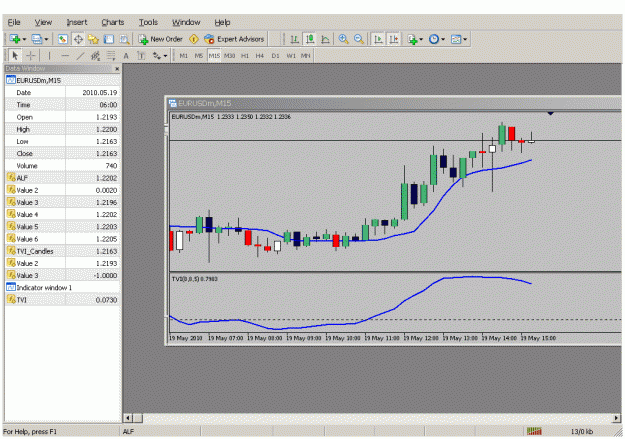Toggle chart Auto Scroll
625x439 pixels.
click(x=378, y=39)
